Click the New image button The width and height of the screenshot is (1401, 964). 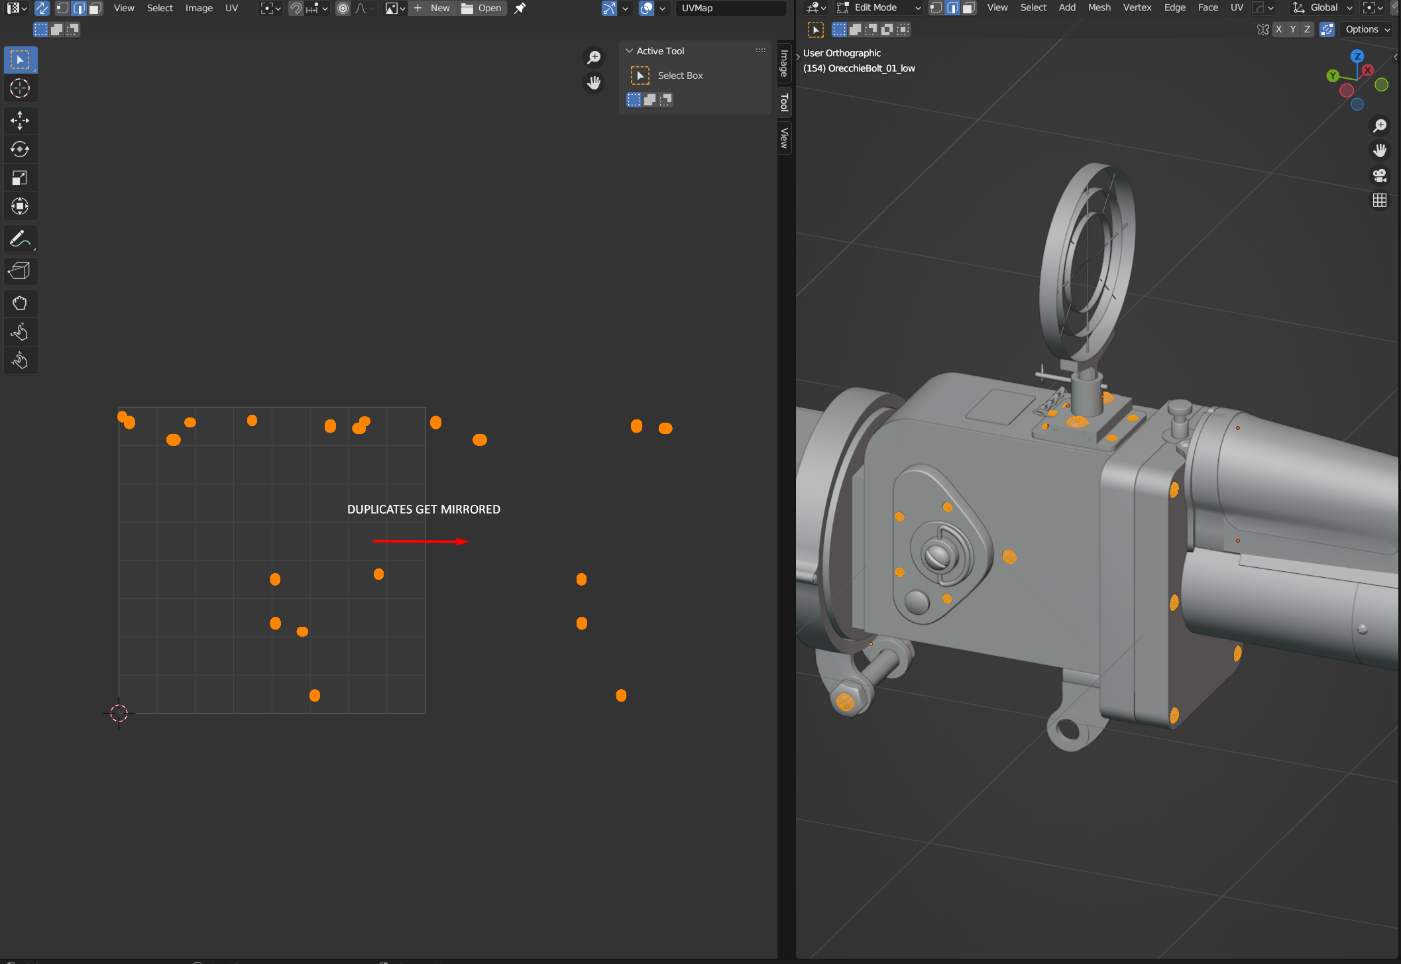[x=432, y=8]
